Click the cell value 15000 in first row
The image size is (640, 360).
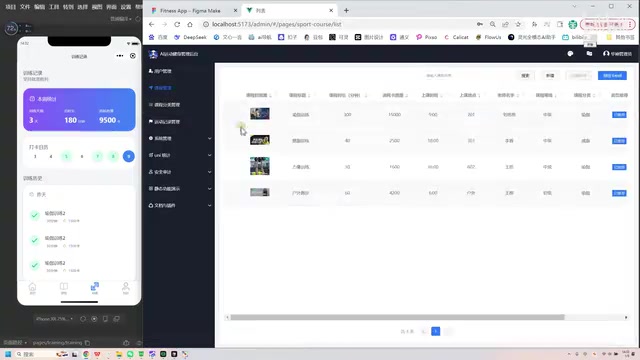(394, 115)
